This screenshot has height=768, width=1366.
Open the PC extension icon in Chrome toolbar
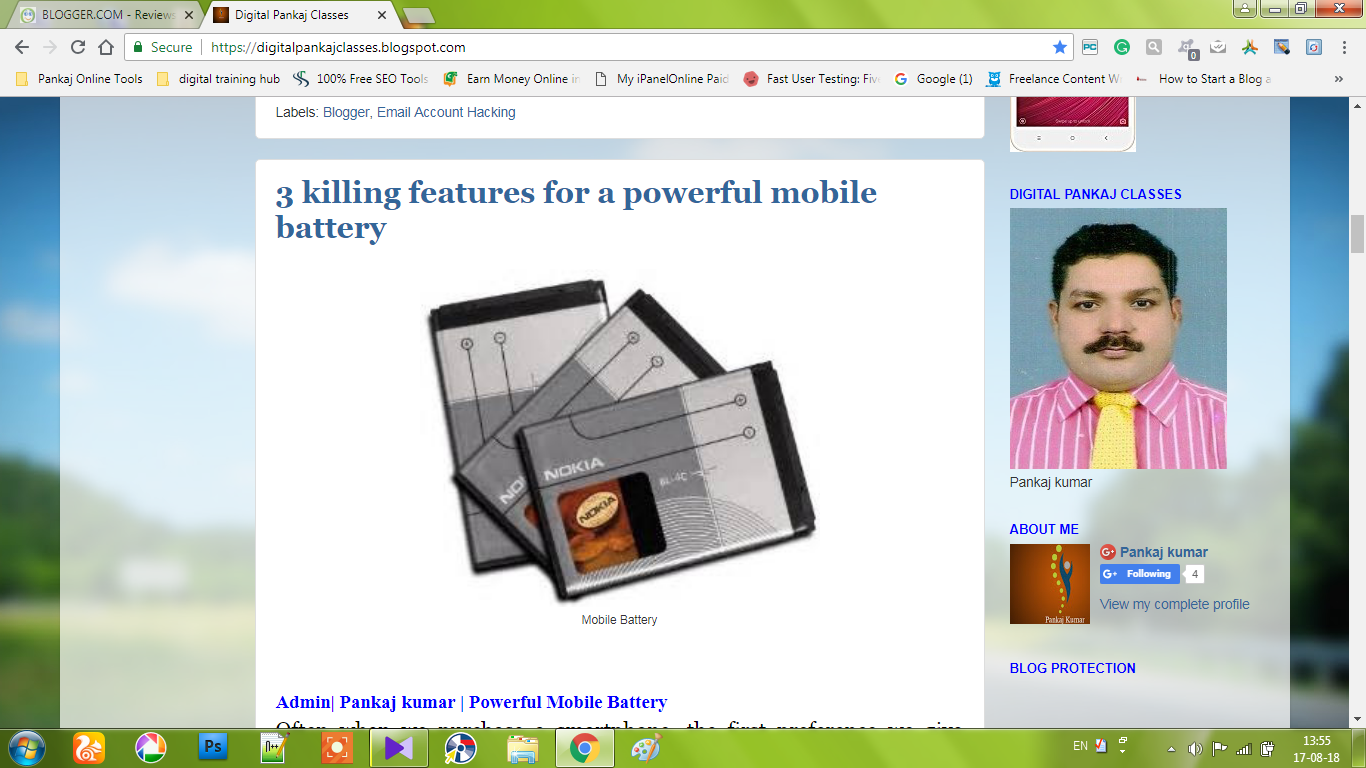tap(1090, 47)
